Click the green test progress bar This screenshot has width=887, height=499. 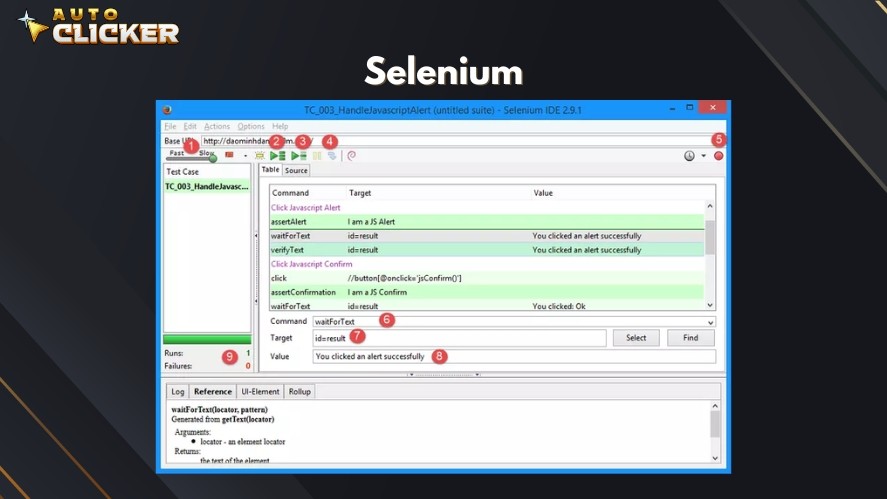(x=207, y=339)
